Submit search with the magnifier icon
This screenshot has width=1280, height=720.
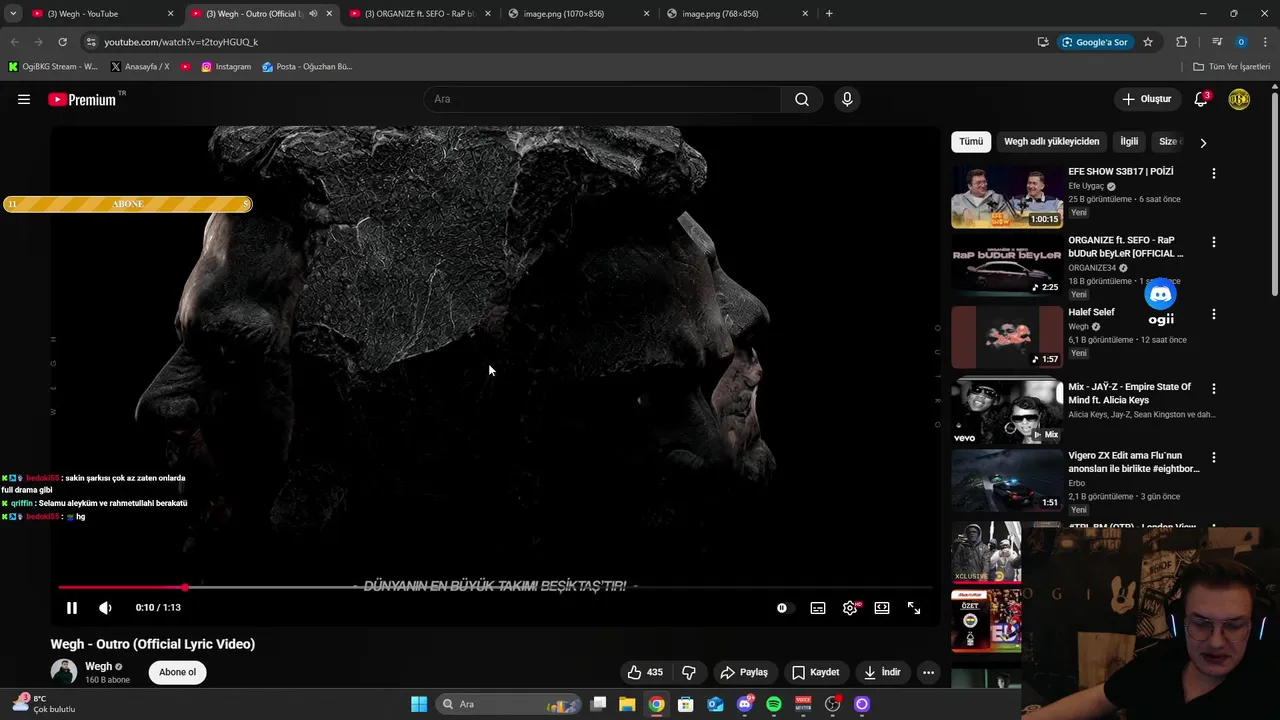(x=802, y=99)
